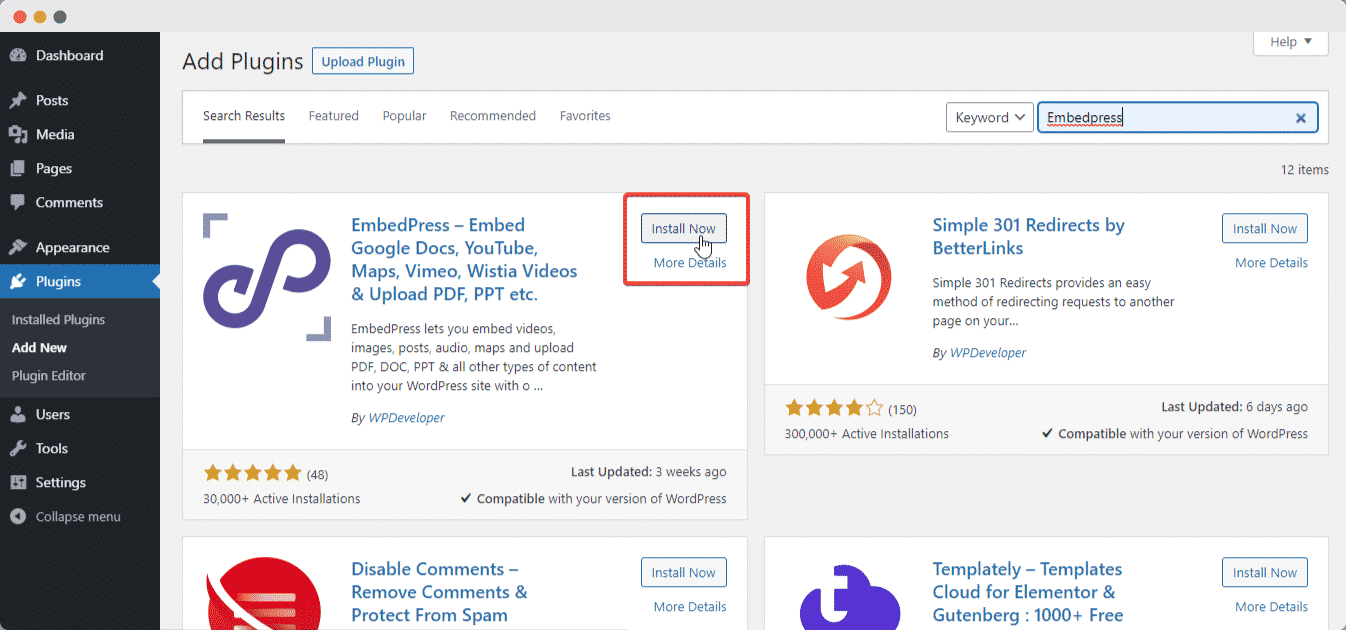Screen dimensions: 1346x630
Task: Open Tools via the wrench icon
Action: coord(18,449)
